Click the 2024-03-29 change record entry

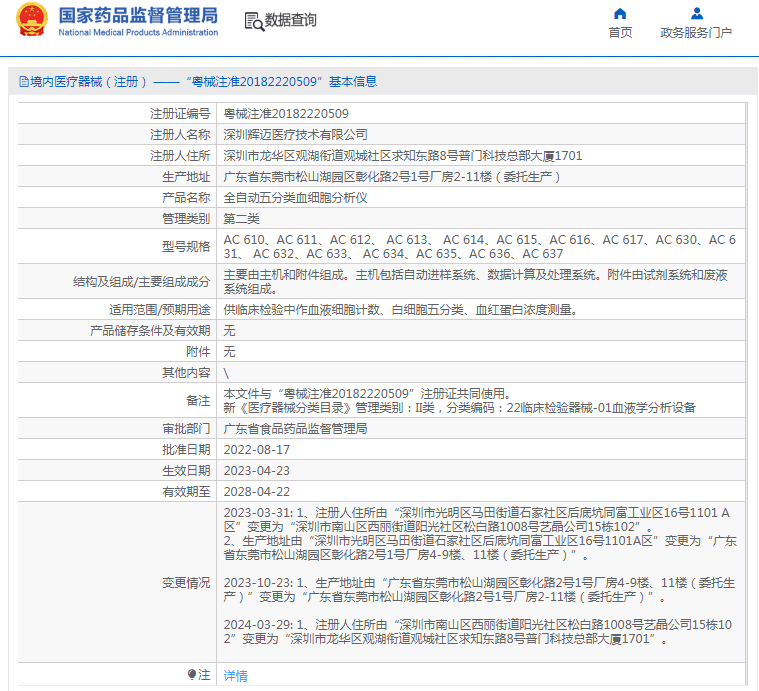(x=478, y=632)
